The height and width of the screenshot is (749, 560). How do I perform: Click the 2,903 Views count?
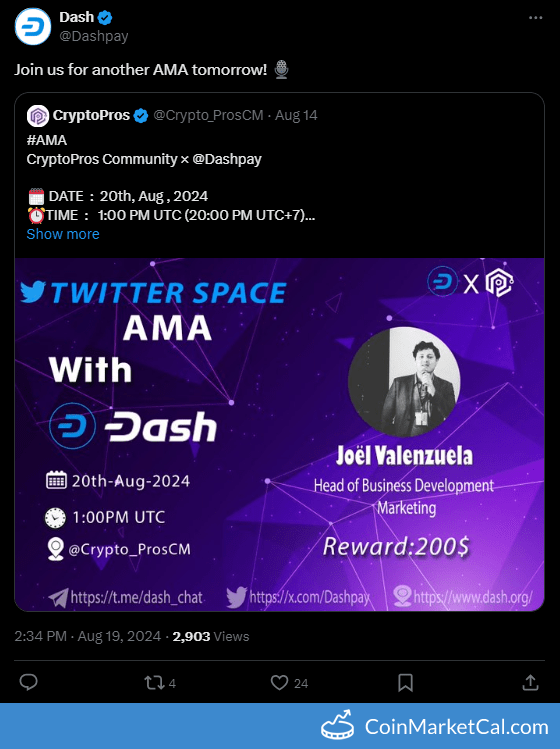point(211,636)
